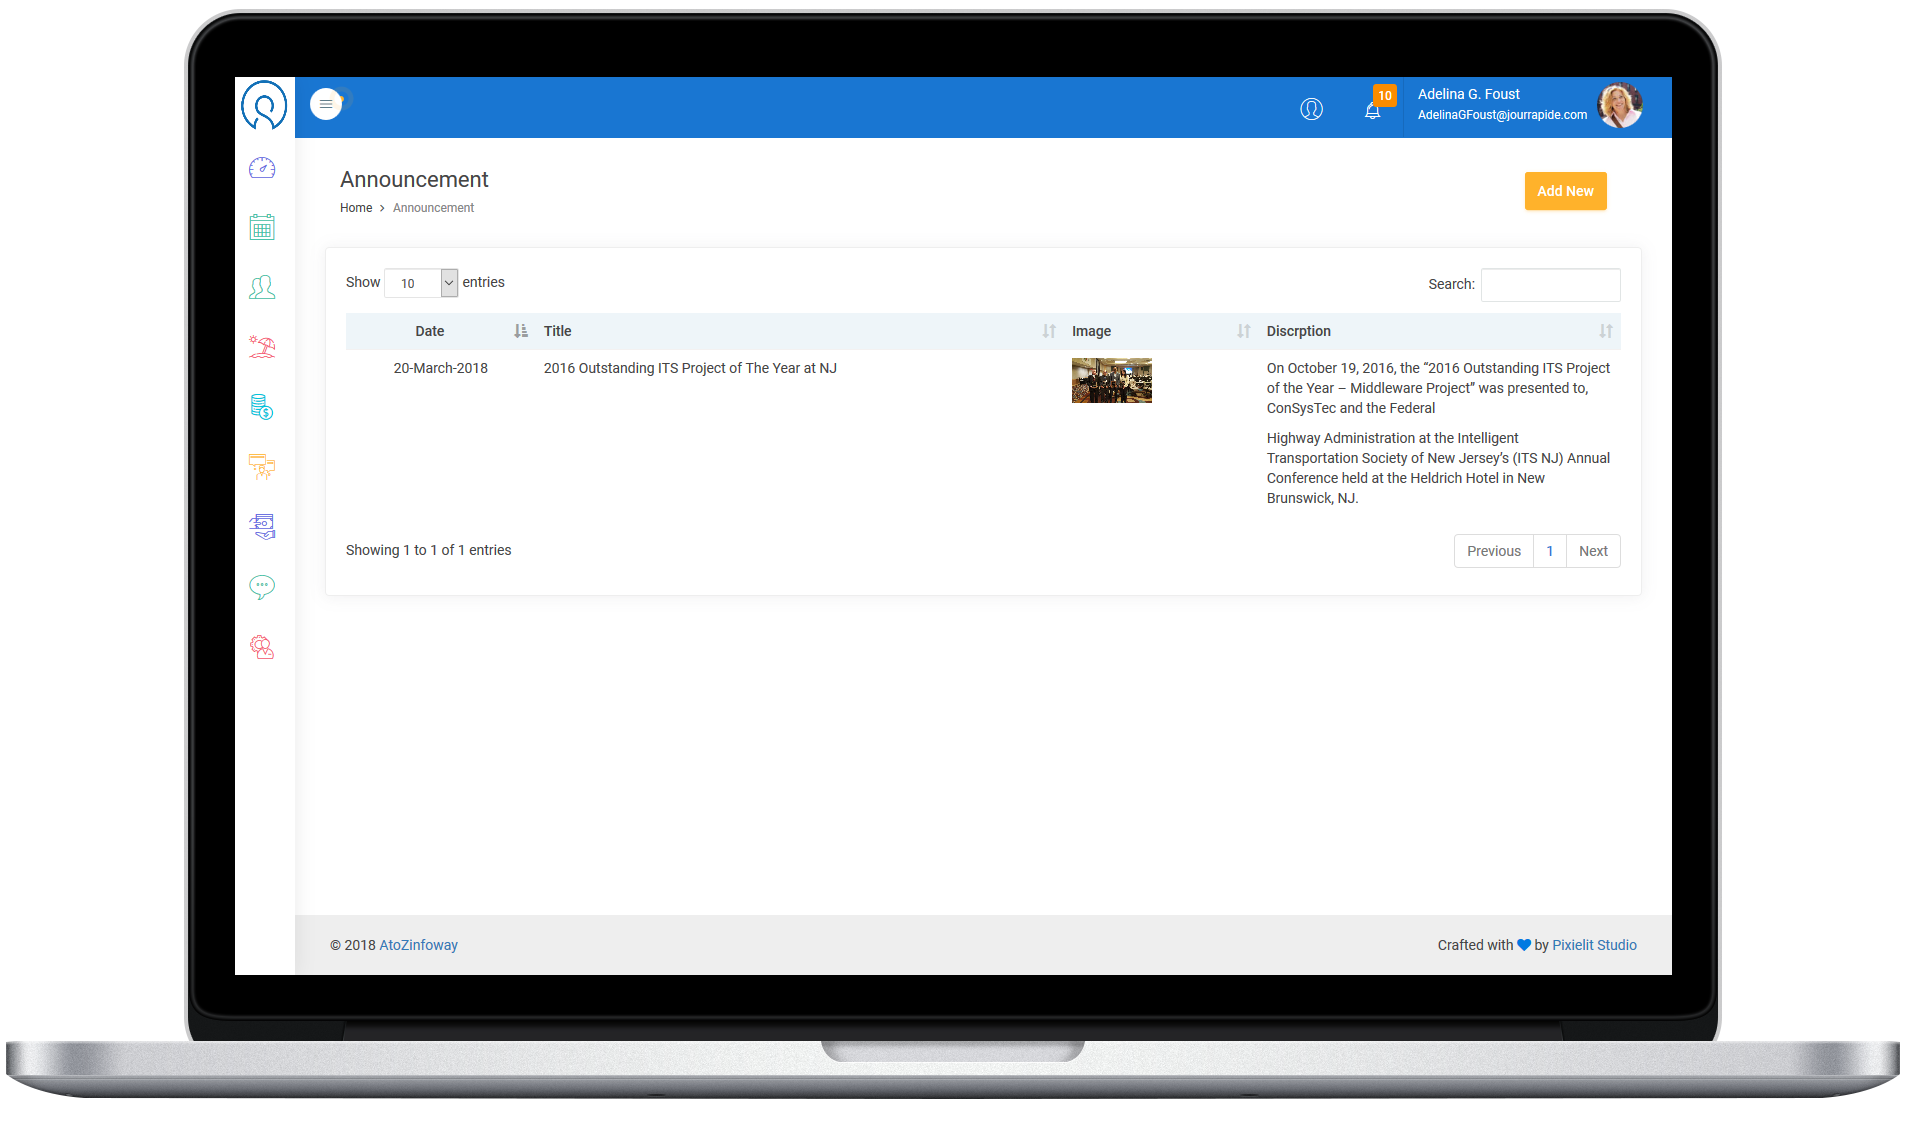The height and width of the screenshot is (1130, 1906).
Task: Expand the Show entries dropdown
Action: 421,283
